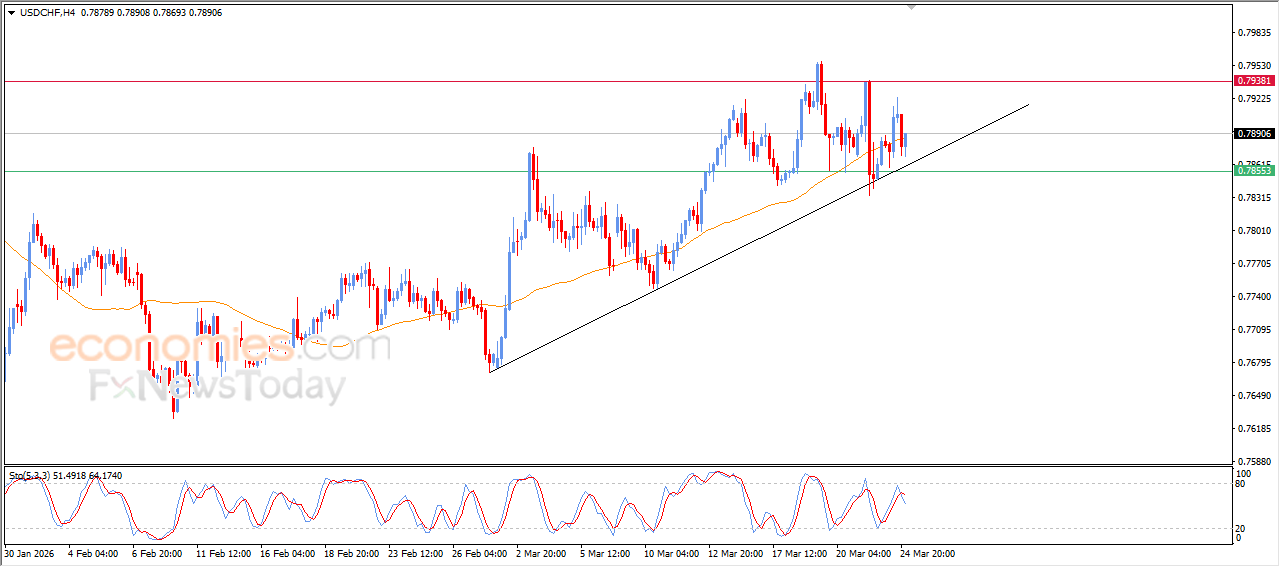Click the 5 Mar 12:00 time label

point(606,553)
